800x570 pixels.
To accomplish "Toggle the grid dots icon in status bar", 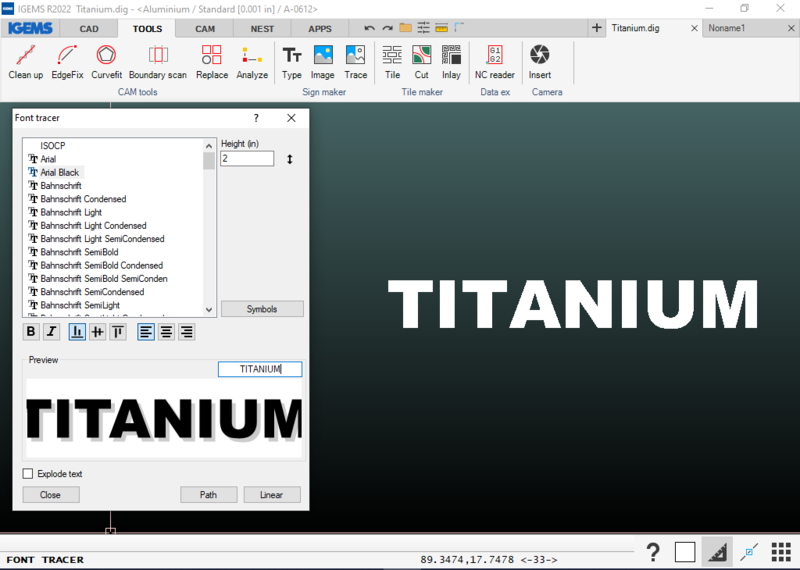I will 781,552.
